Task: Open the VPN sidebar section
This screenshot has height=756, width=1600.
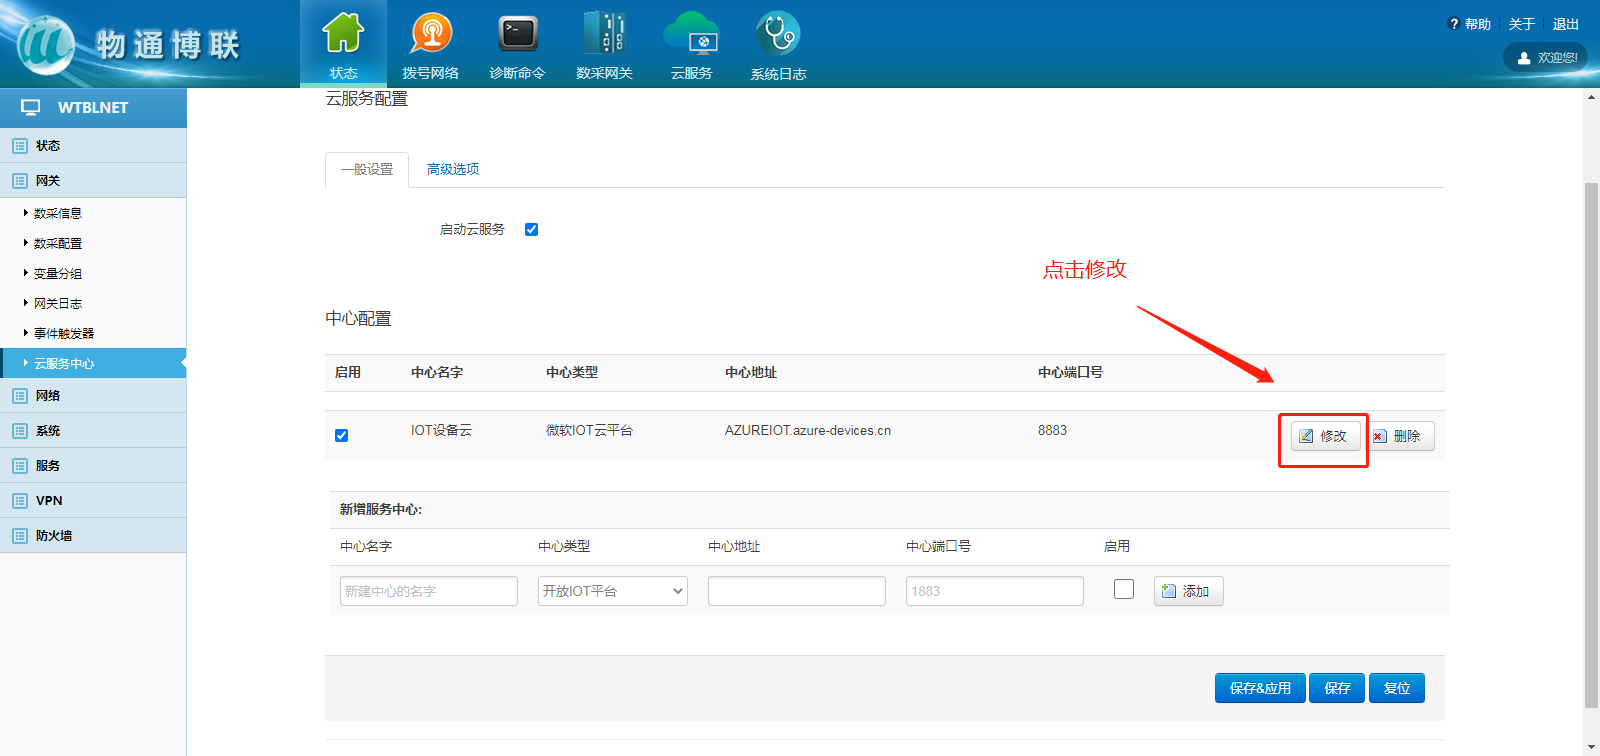Action: 93,501
